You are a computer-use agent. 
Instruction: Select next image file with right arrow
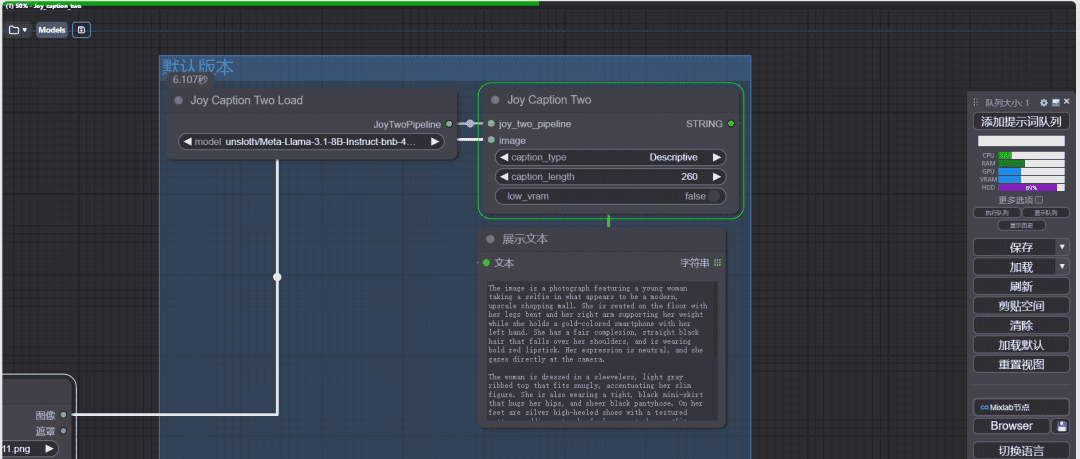point(50,449)
